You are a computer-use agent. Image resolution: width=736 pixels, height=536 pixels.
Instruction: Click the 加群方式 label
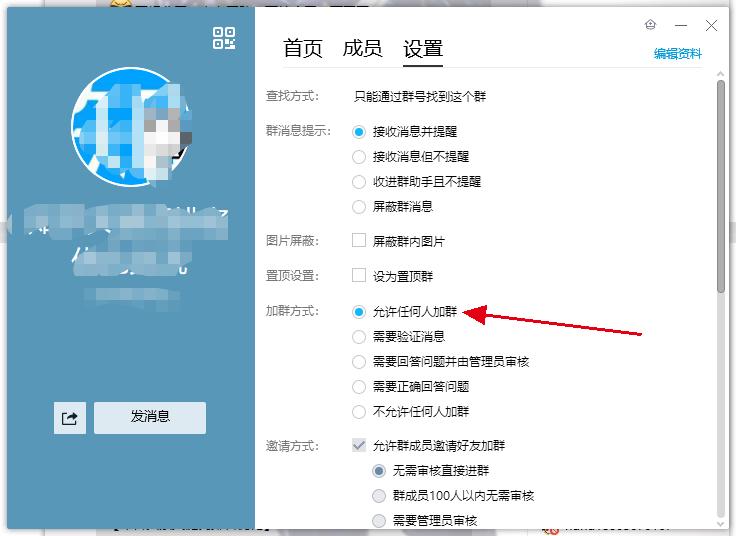tap(292, 311)
